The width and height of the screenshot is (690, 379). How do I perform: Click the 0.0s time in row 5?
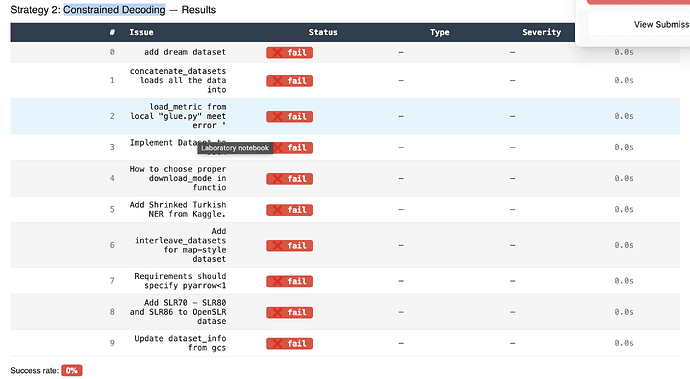(x=624, y=209)
